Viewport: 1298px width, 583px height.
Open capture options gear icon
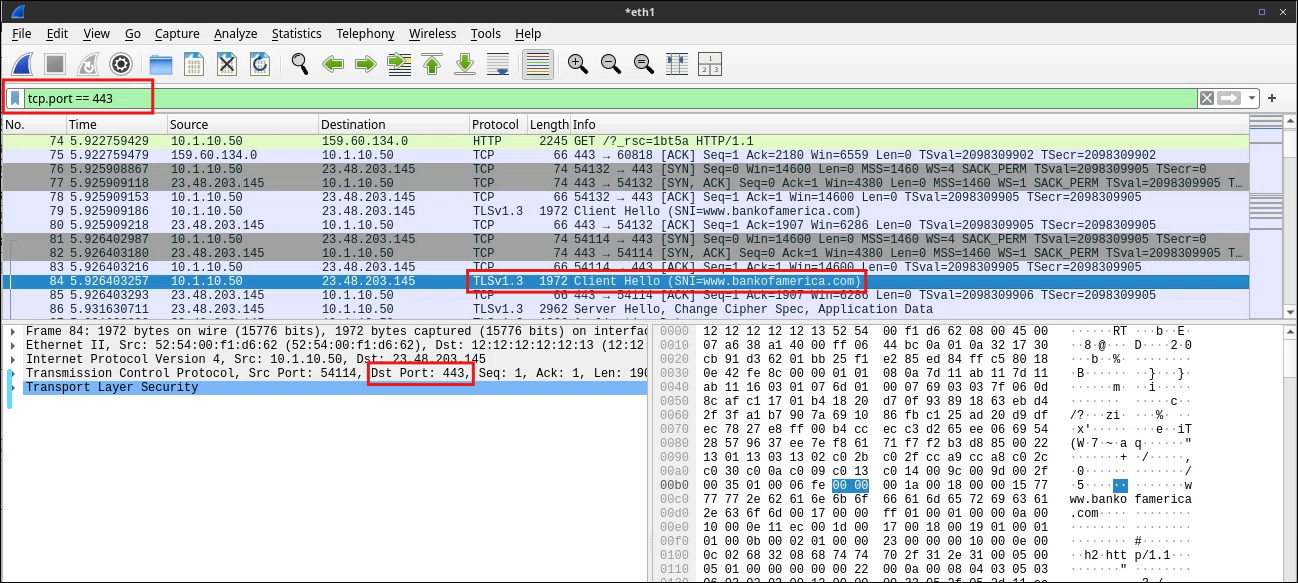click(x=121, y=64)
